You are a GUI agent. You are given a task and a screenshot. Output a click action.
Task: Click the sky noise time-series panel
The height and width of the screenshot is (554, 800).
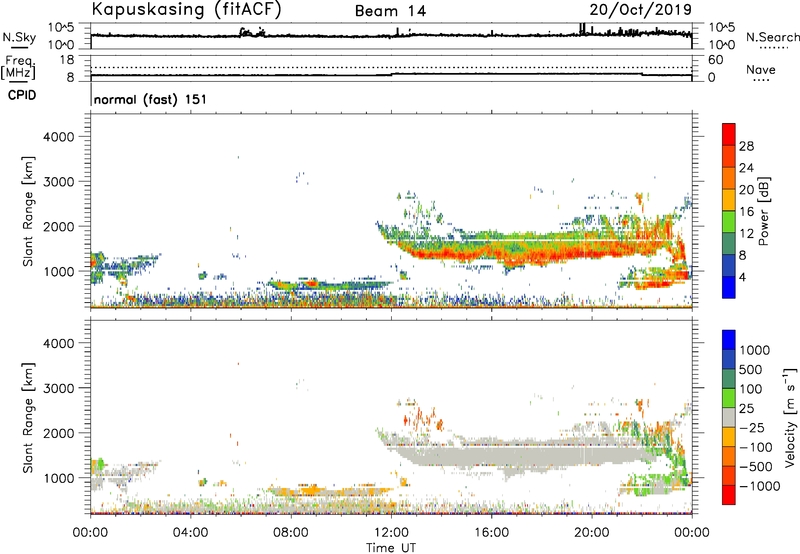click(391, 36)
